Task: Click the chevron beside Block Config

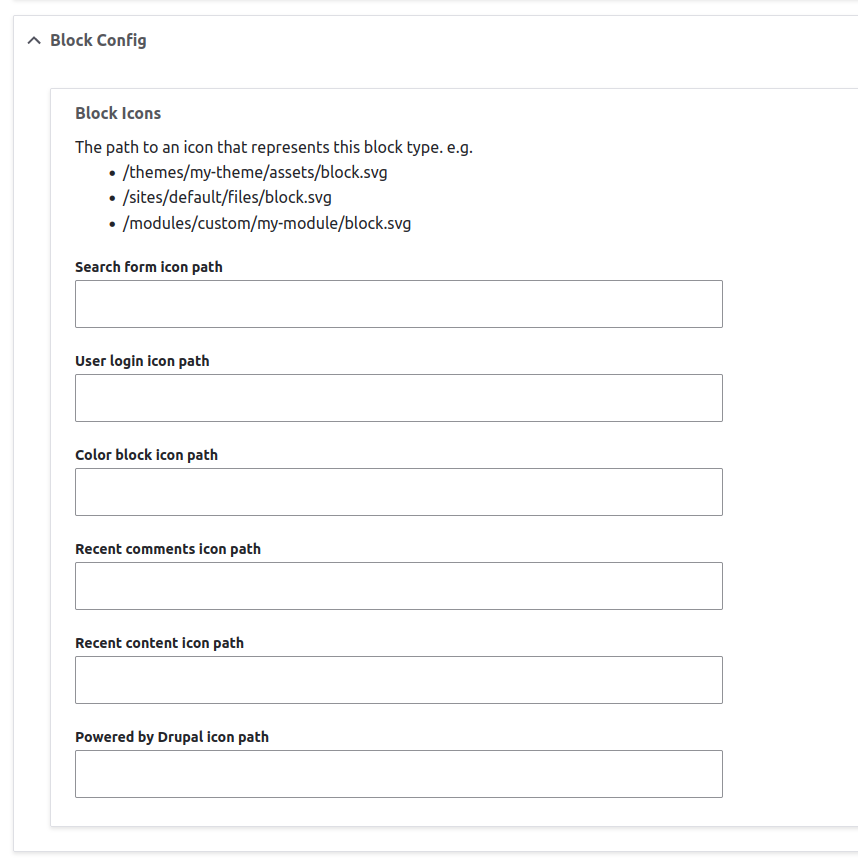Action: pyautogui.click(x=33, y=40)
